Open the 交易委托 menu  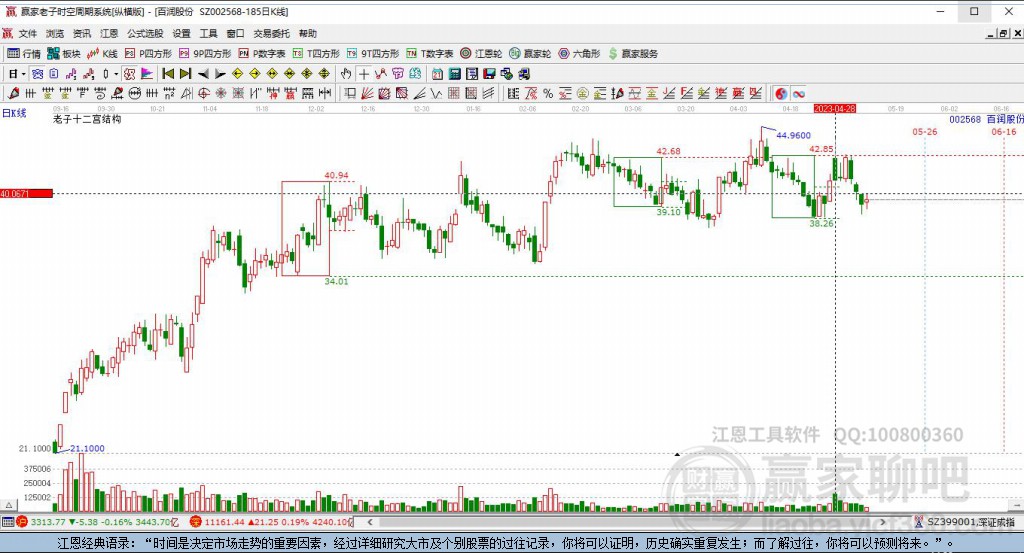click(271, 33)
